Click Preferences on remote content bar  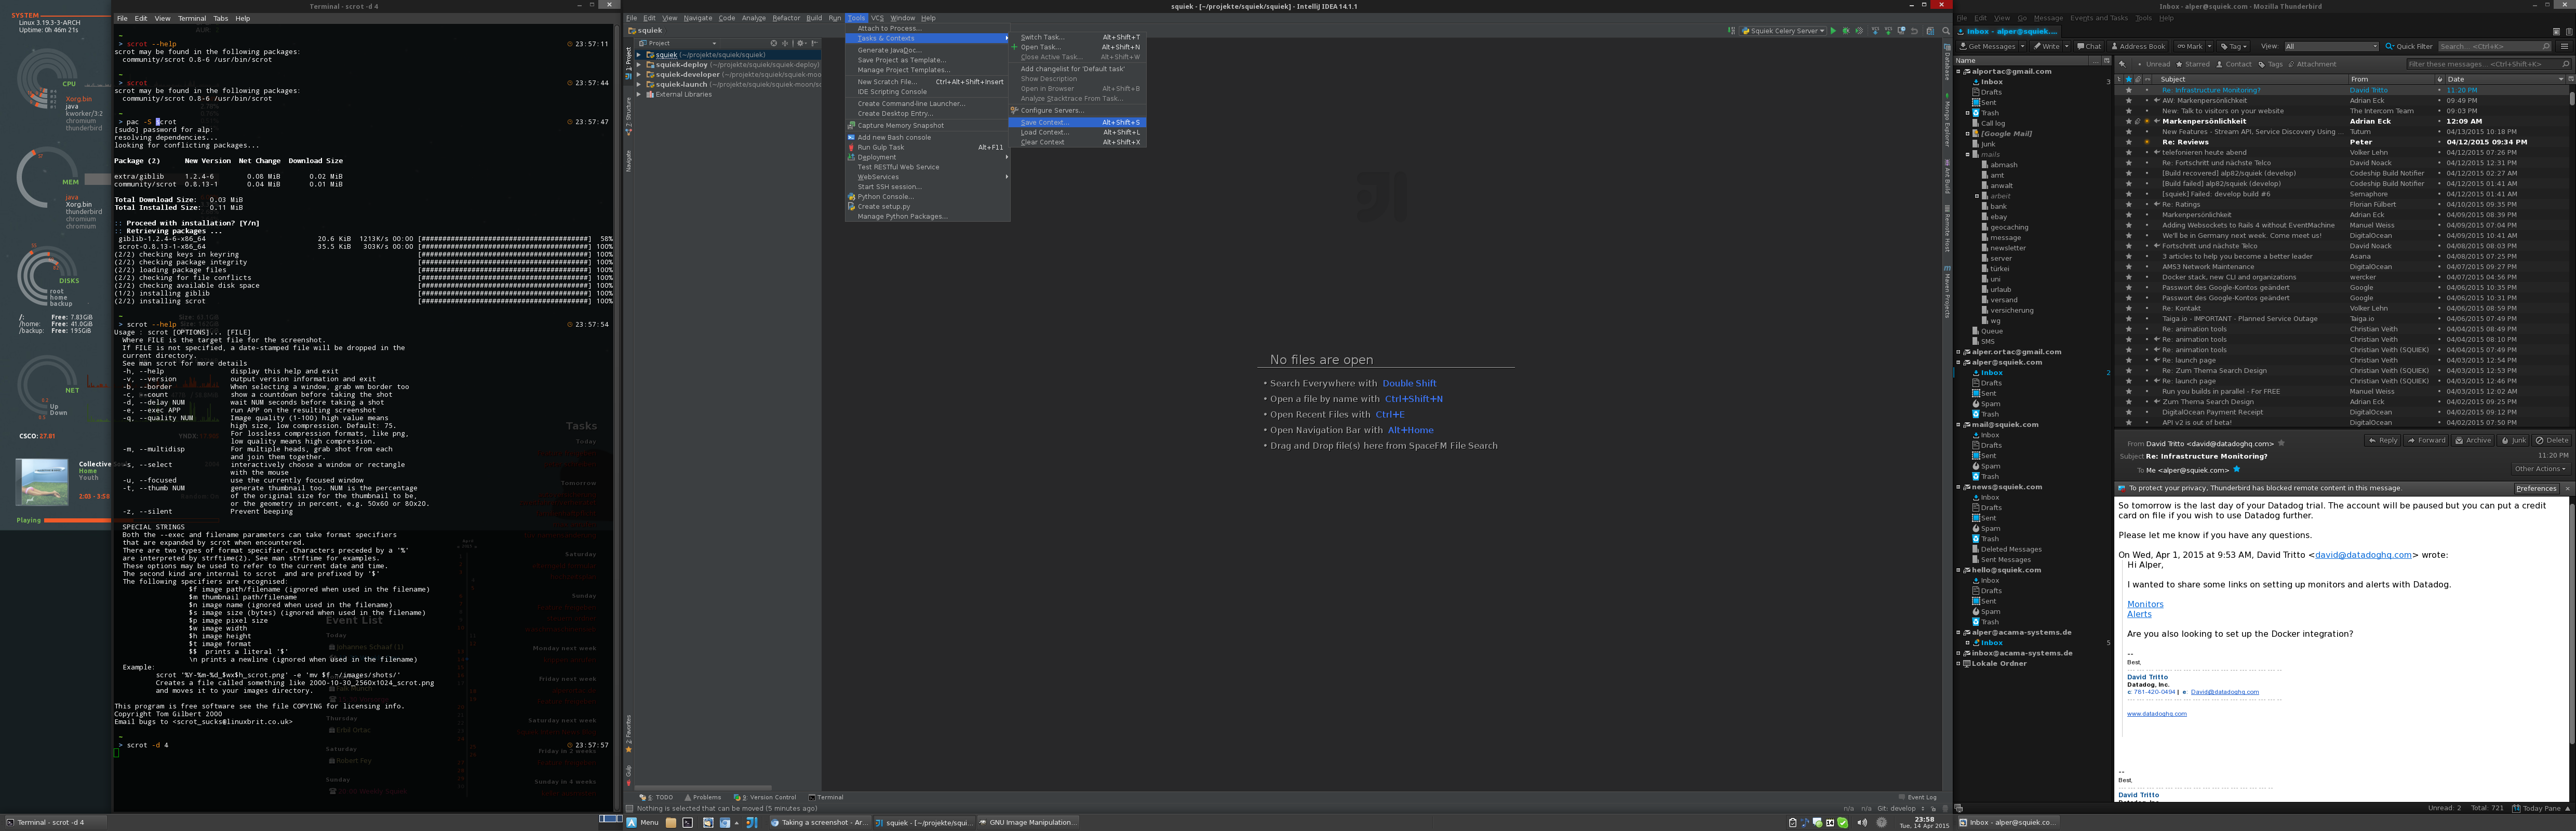click(2537, 488)
